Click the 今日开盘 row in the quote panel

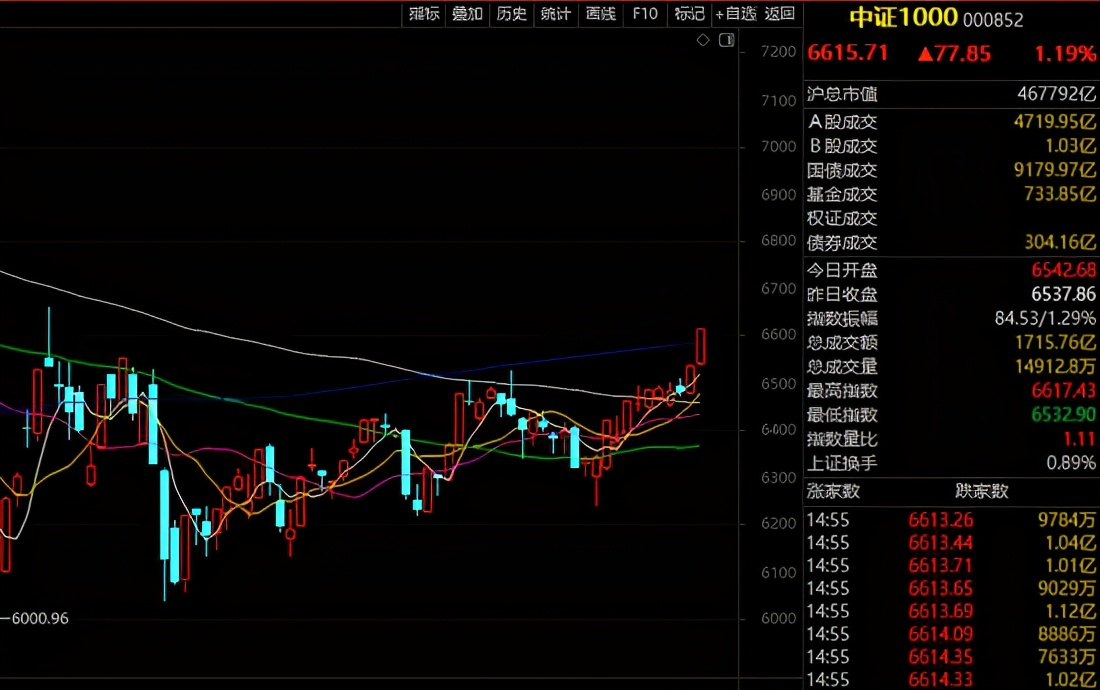(x=950, y=270)
